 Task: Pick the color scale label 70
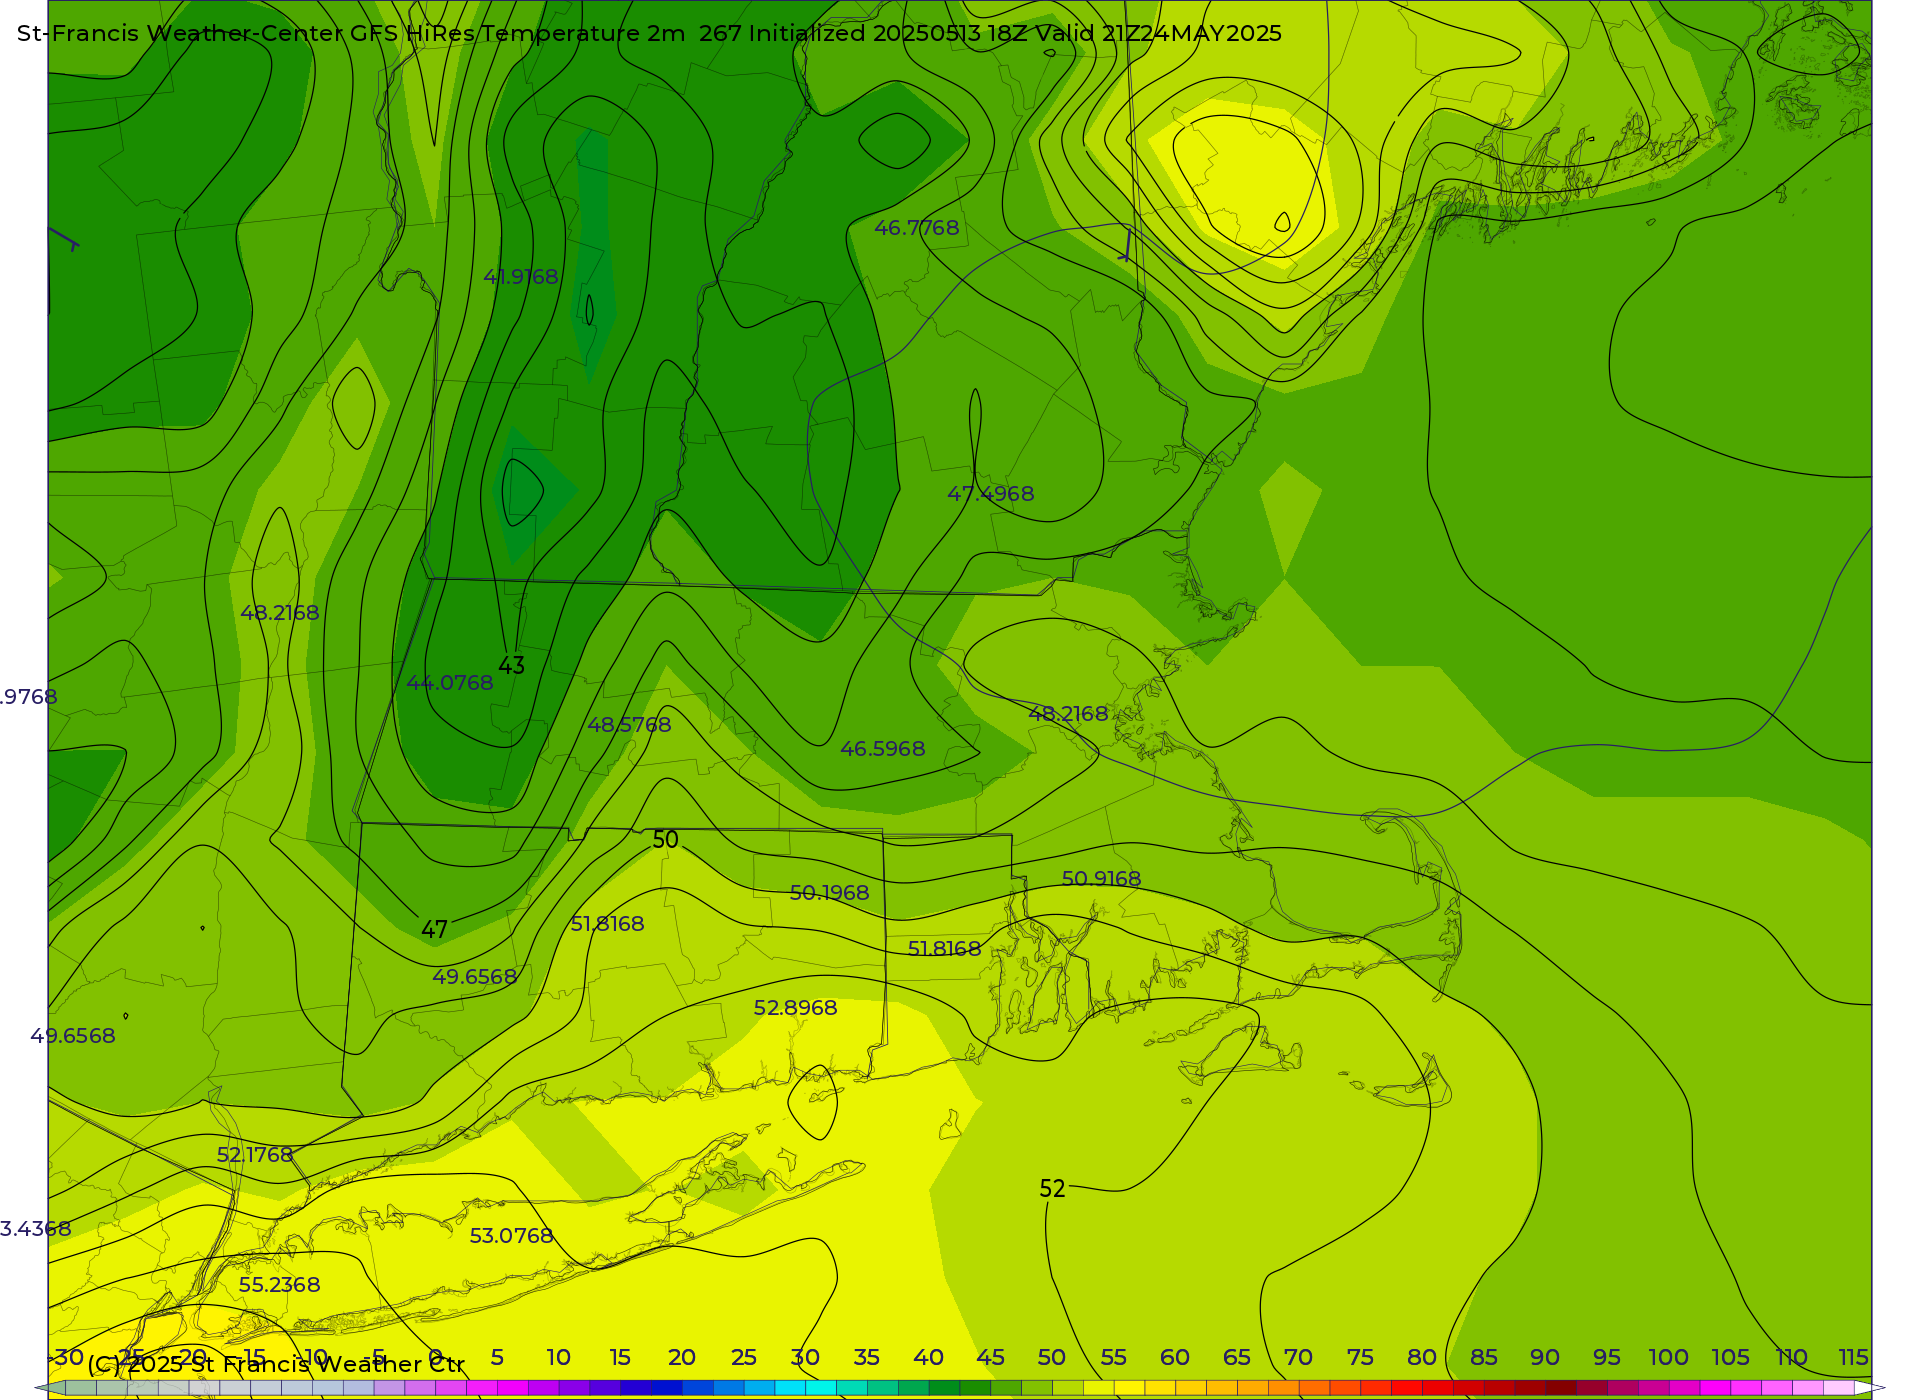point(1298,1358)
